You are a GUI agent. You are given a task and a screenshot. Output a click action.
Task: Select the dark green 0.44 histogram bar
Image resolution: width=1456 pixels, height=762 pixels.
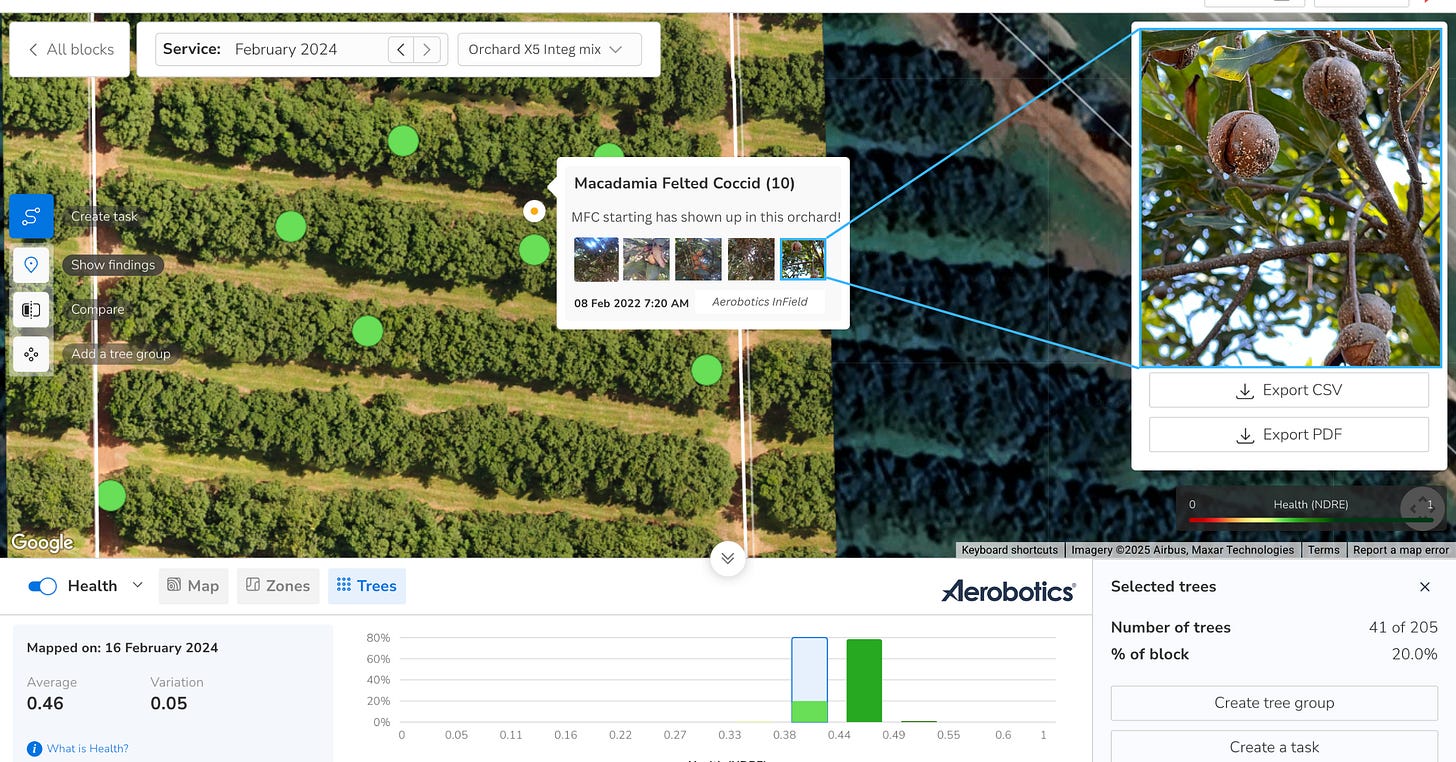coord(864,681)
